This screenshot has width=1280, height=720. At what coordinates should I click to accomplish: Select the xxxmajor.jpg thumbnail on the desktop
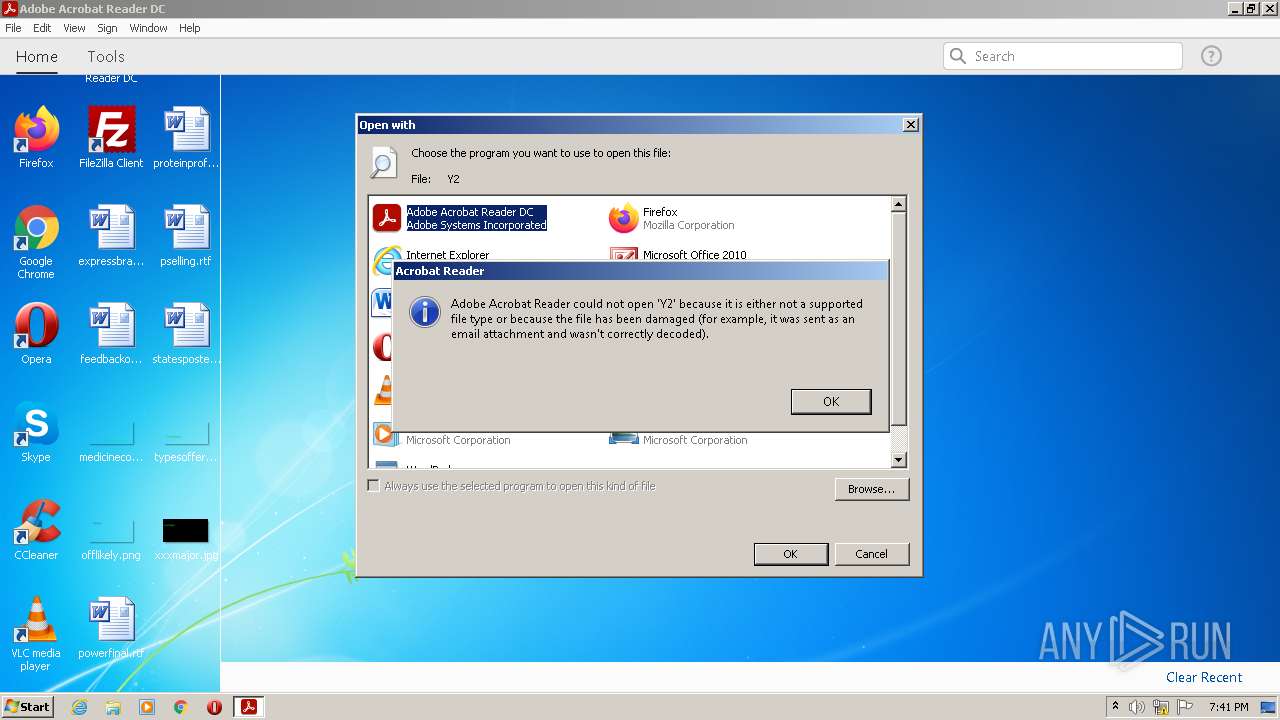(186, 538)
